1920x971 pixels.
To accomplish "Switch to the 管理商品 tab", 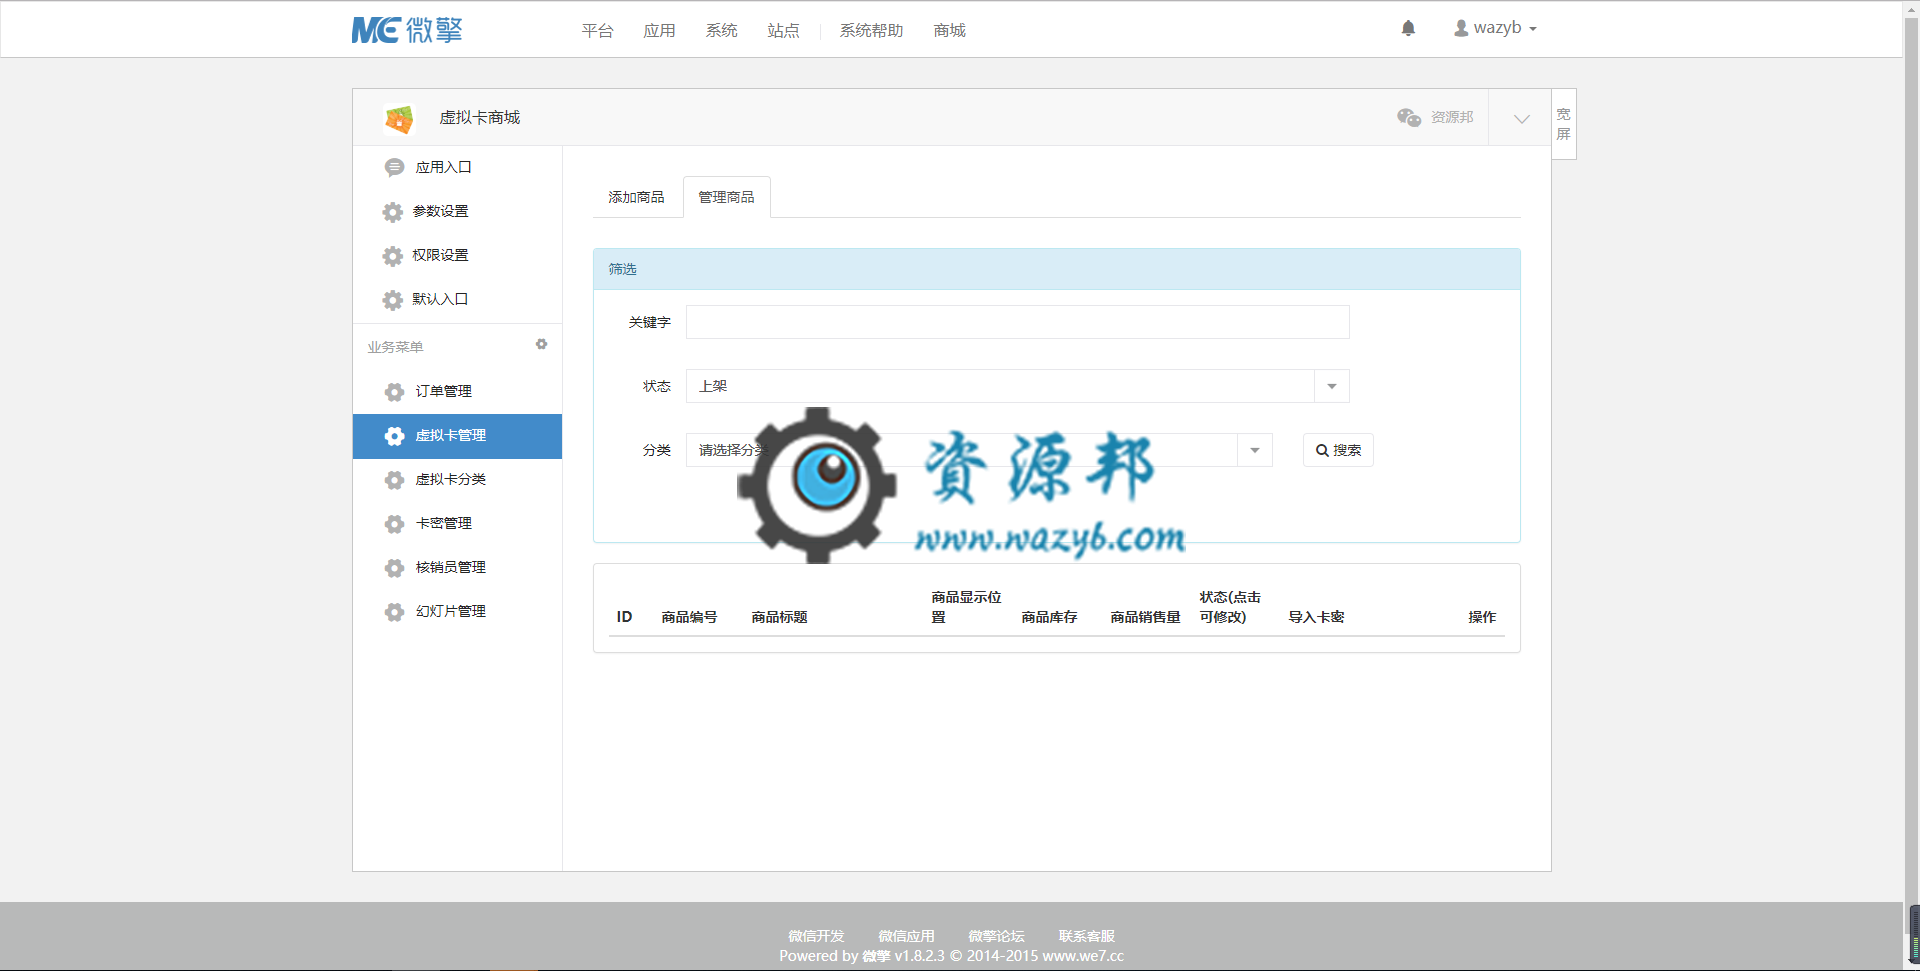I will (726, 197).
